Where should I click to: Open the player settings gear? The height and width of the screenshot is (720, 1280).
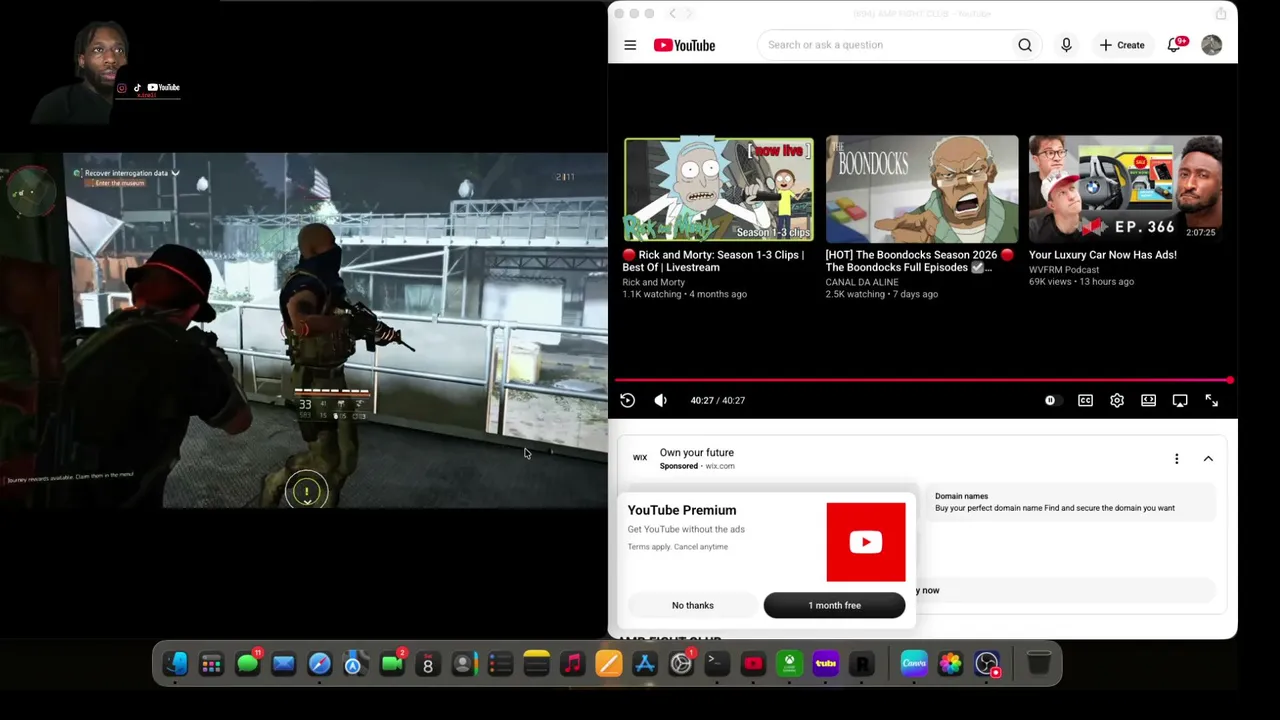click(x=1117, y=400)
